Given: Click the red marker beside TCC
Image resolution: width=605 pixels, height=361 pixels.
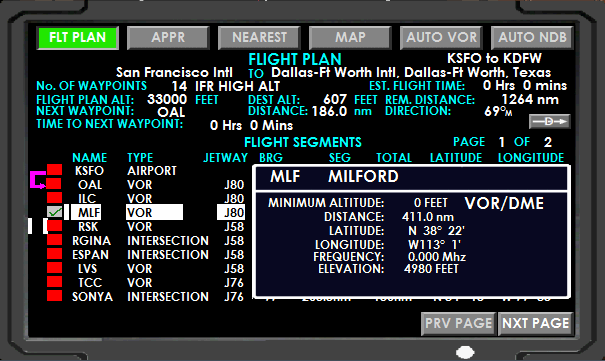Looking at the screenshot, I should (x=54, y=282).
